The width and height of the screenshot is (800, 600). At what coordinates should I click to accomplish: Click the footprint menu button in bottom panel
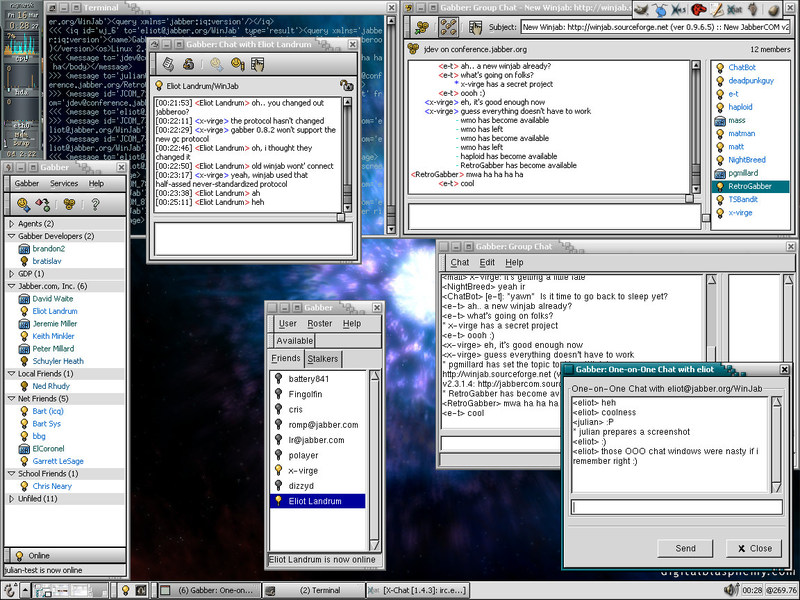pos(9,590)
